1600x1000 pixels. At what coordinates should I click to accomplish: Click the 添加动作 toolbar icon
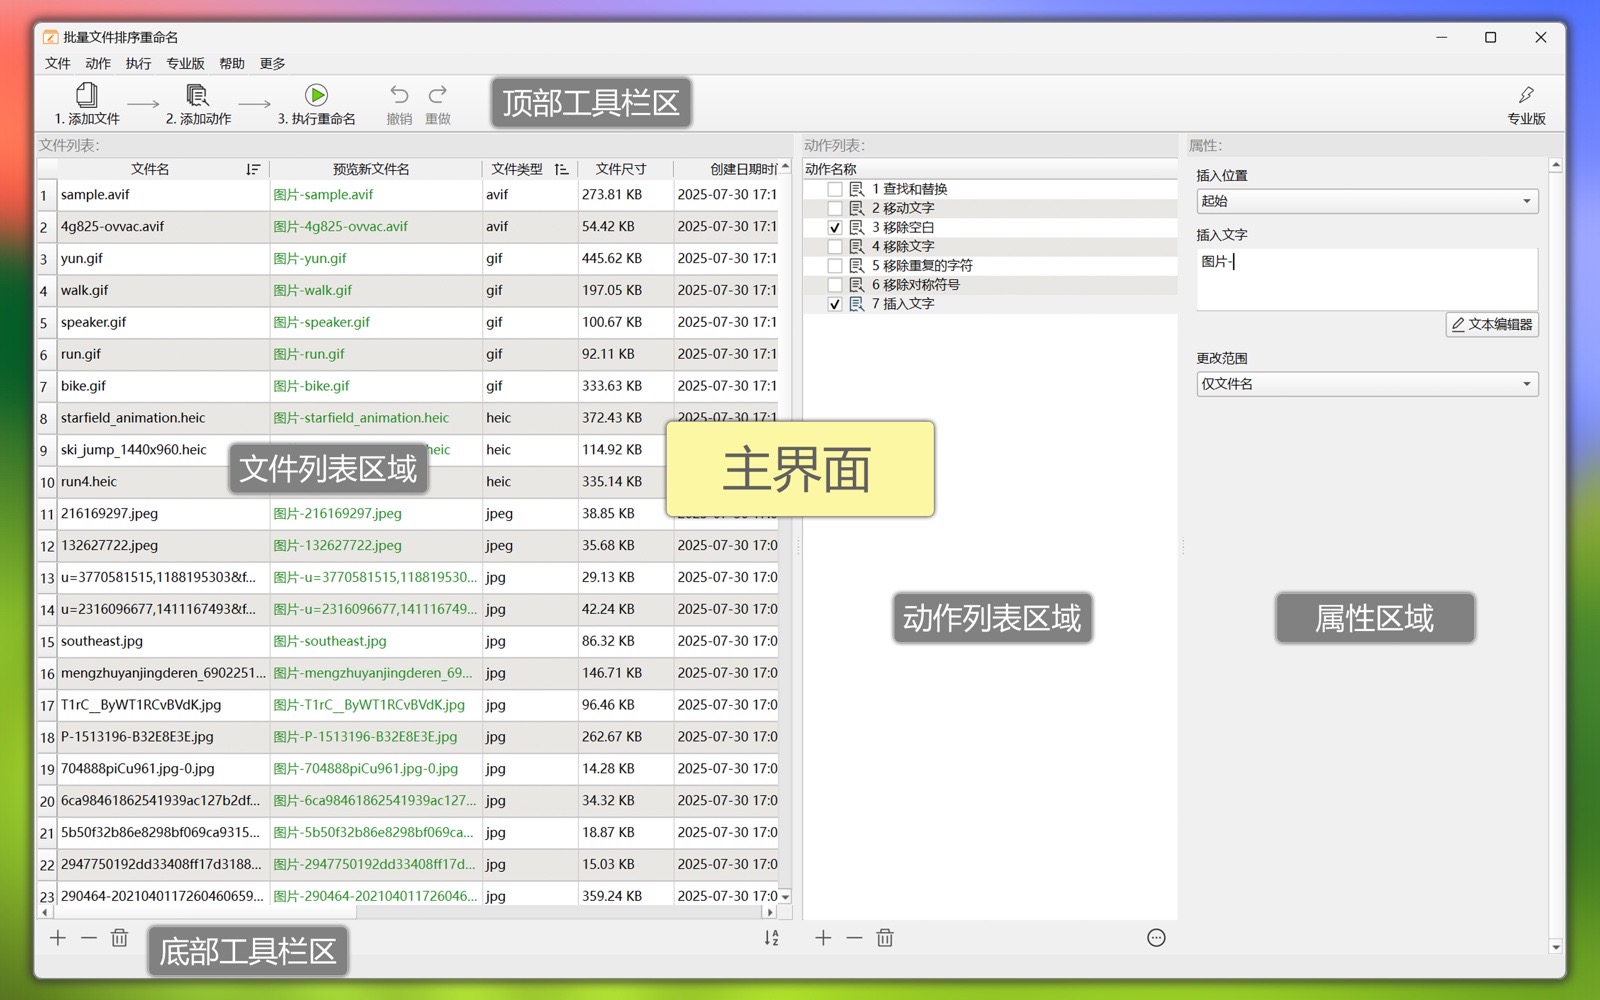click(198, 96)
